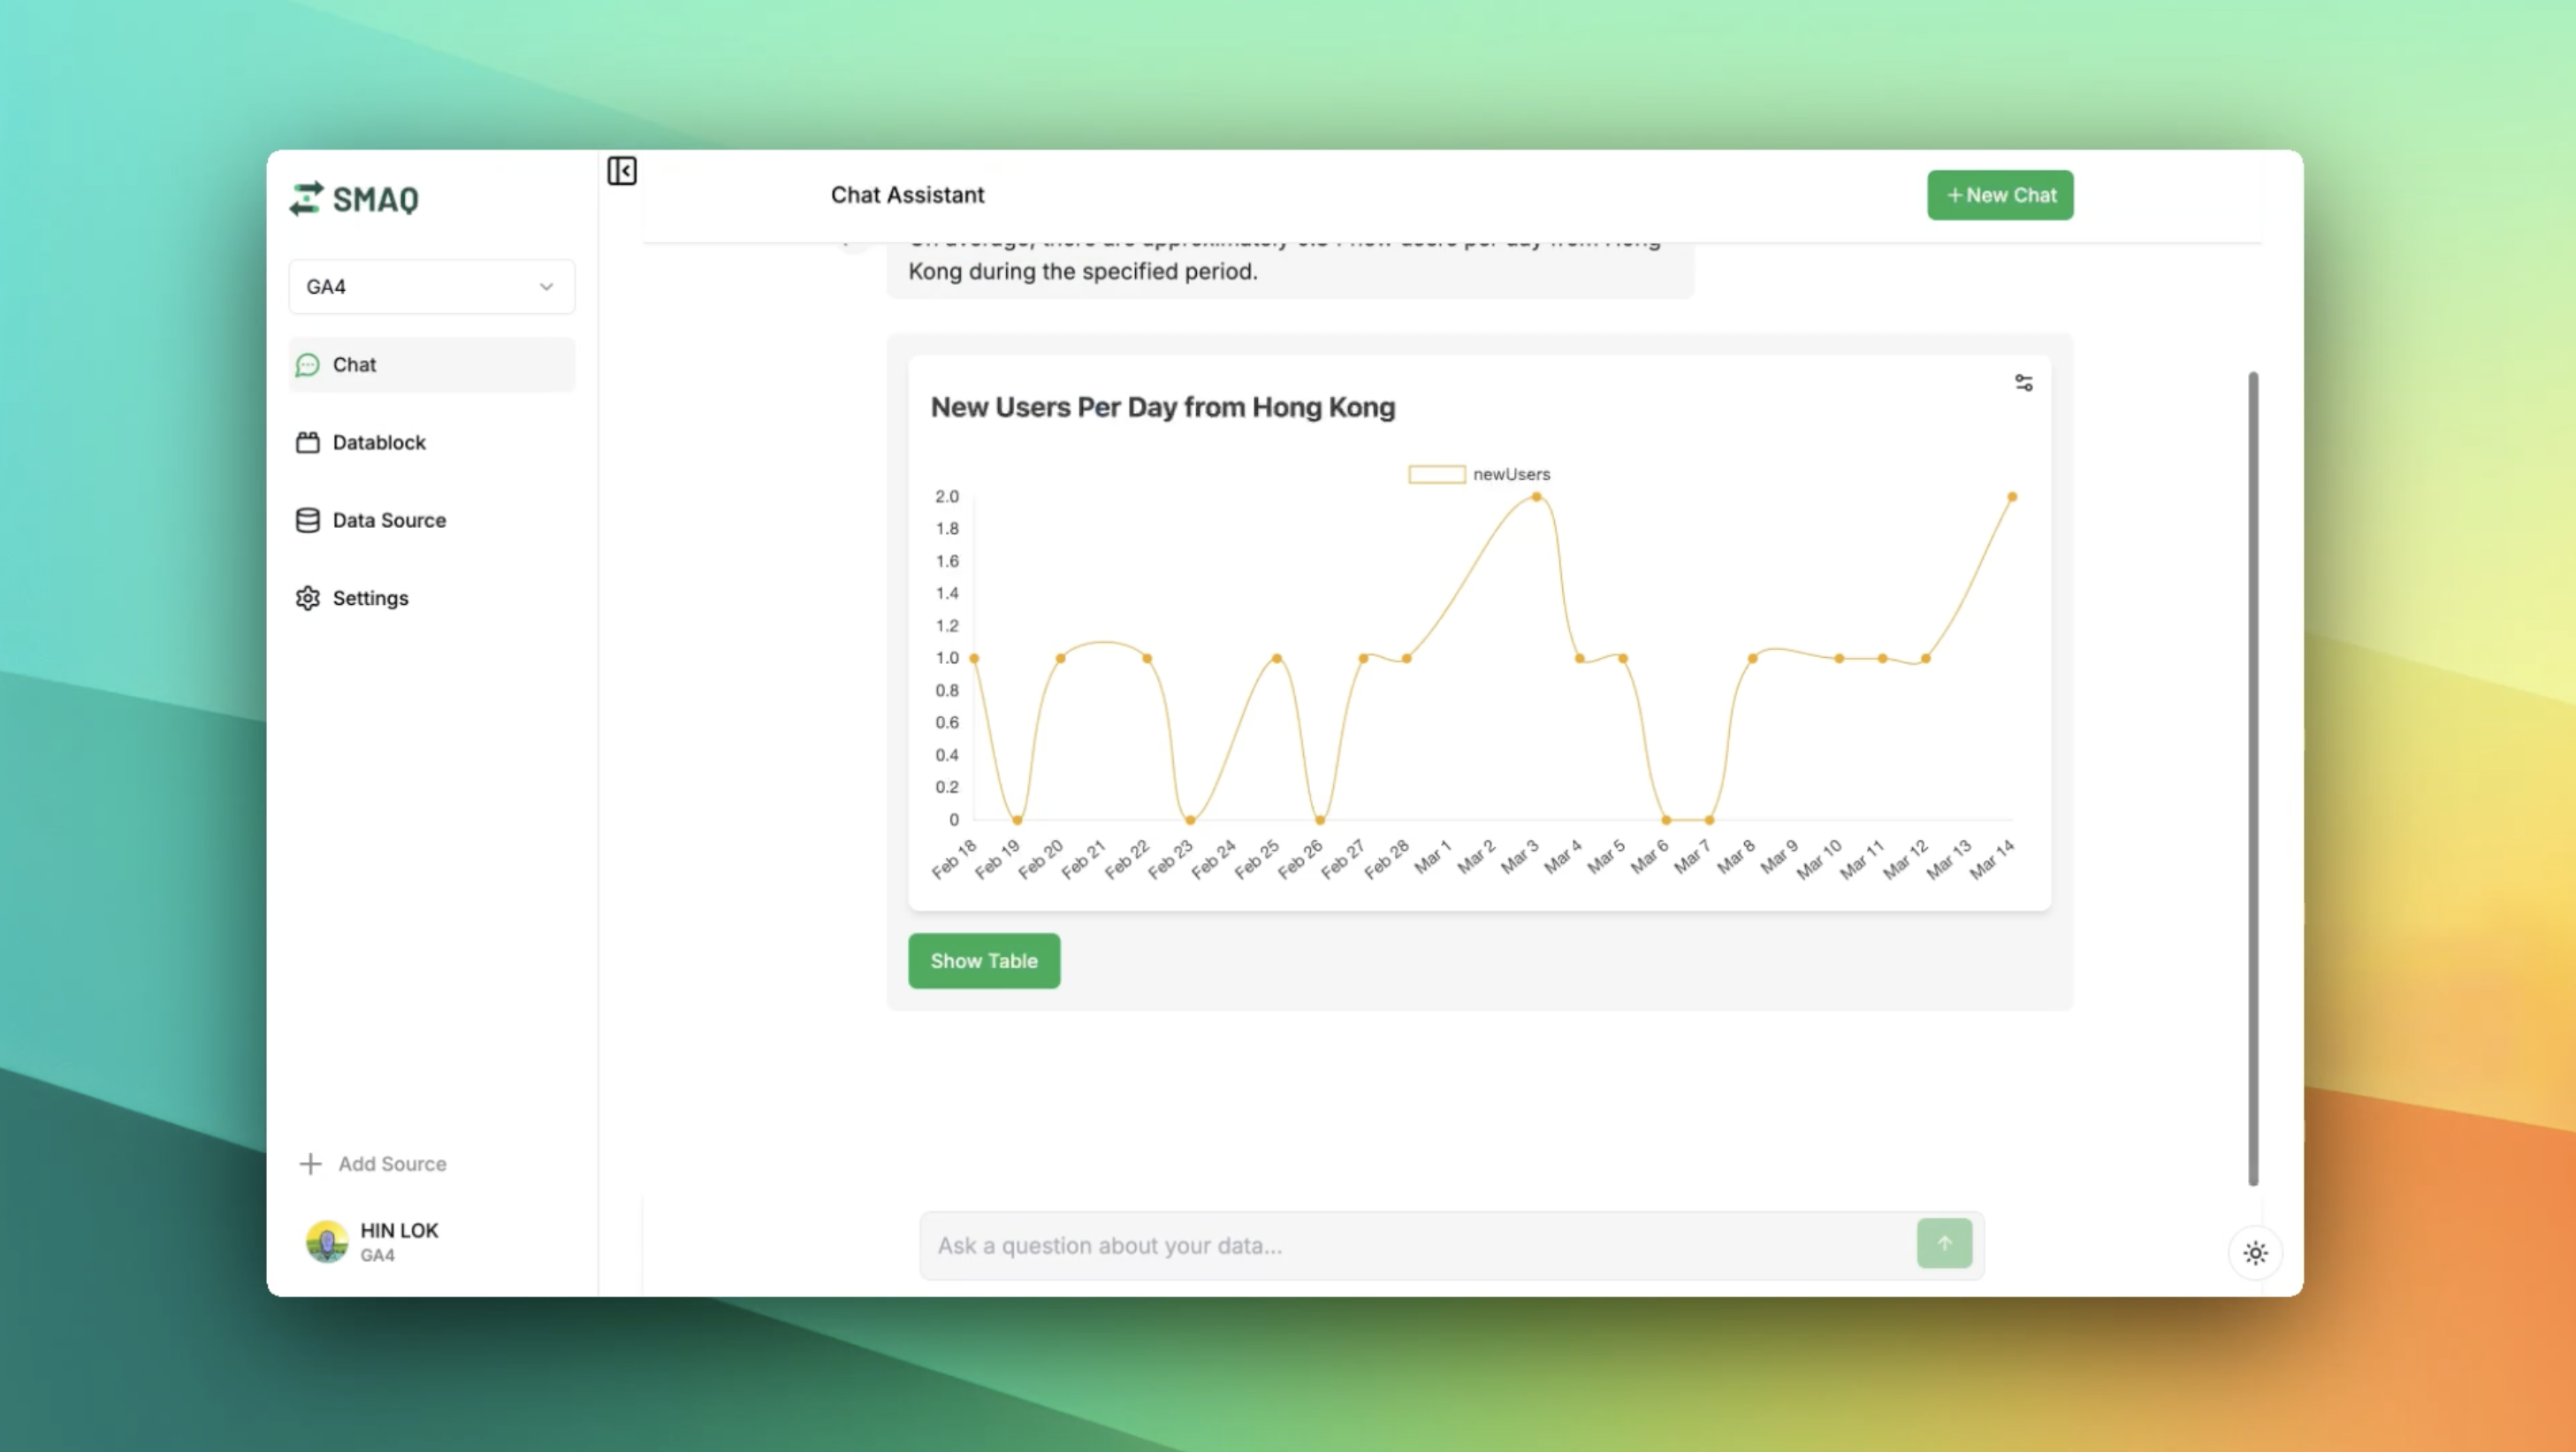The height and width of the screenshot is (1452, 2576).
Task: Go to Data Source in sidebar
Action: (x=431, y=521)
